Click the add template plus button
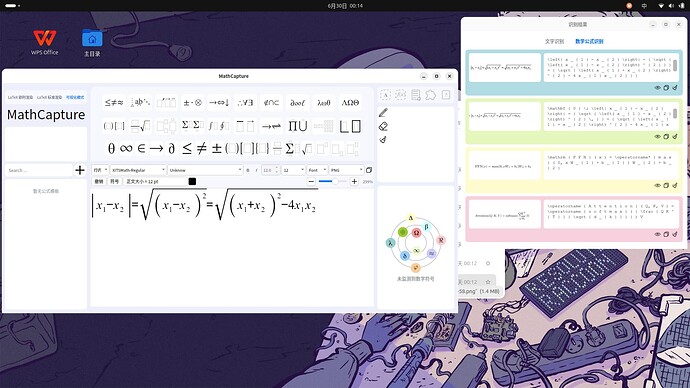The image size is (690, 388). tap(80, 170)
